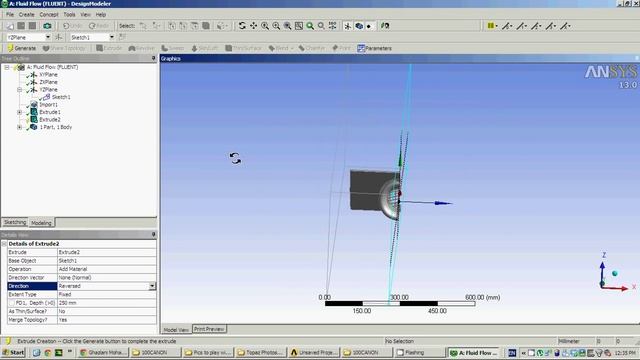
Task: Open the Help menu
Action: pos(101,14)
